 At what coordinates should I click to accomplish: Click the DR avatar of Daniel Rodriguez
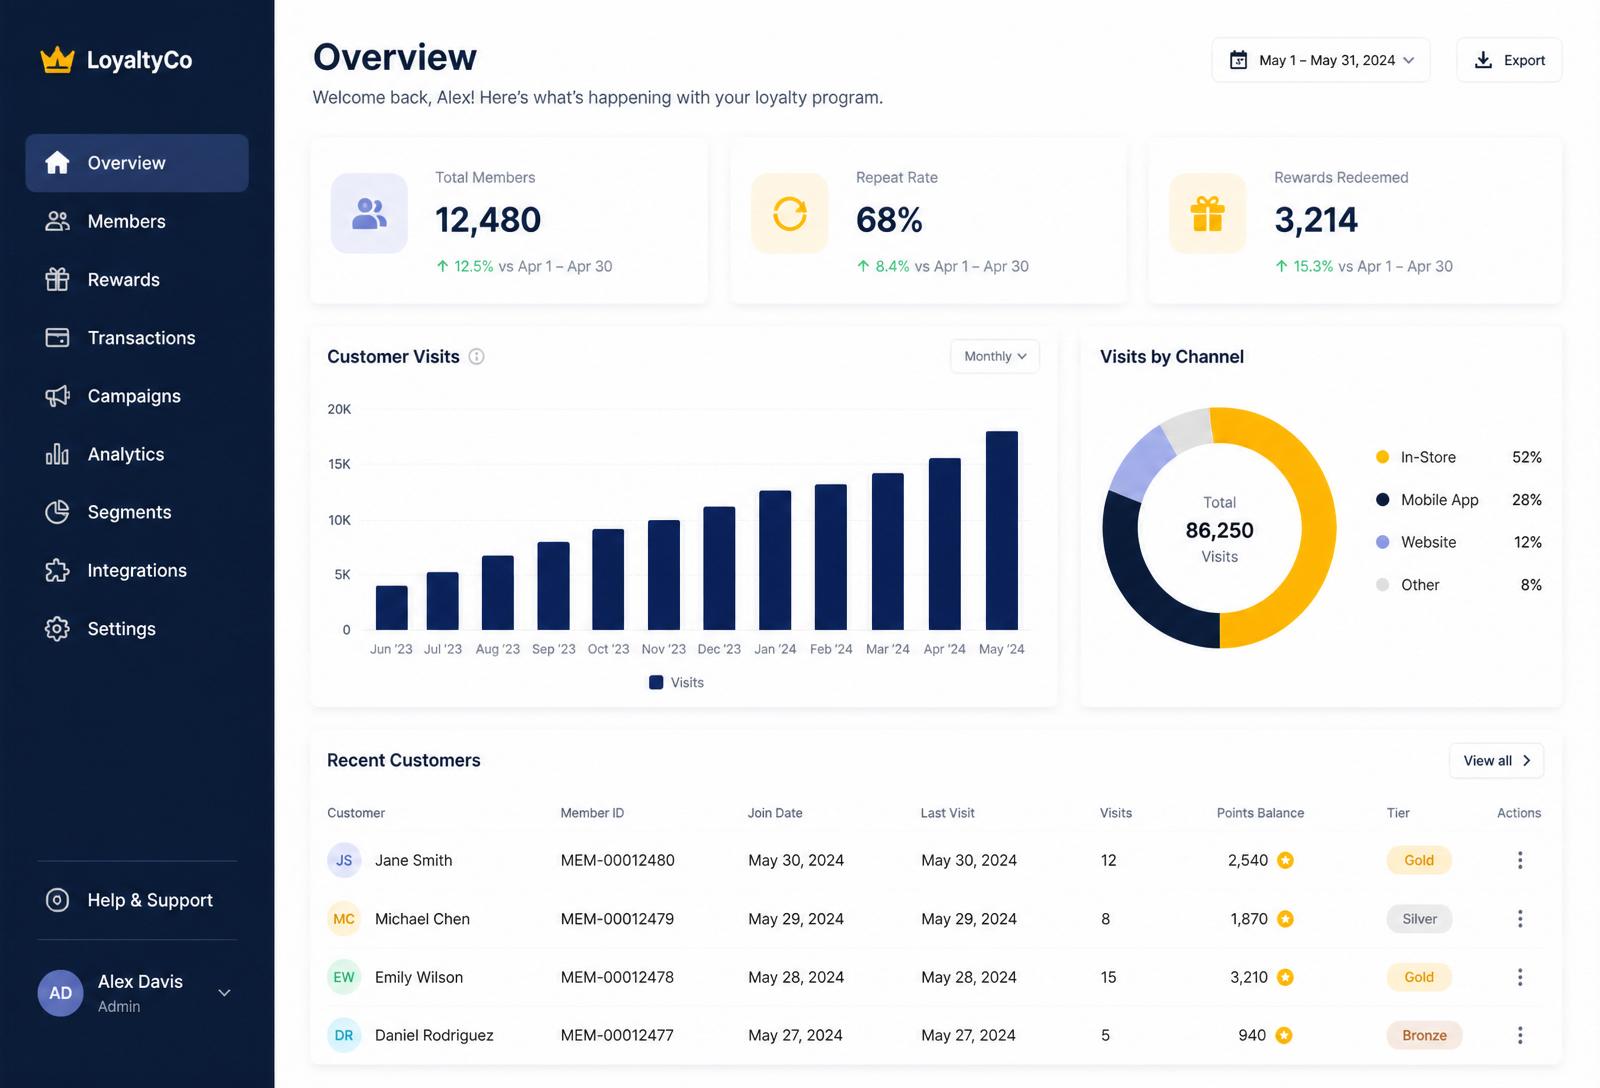[x=344, y=1035]
